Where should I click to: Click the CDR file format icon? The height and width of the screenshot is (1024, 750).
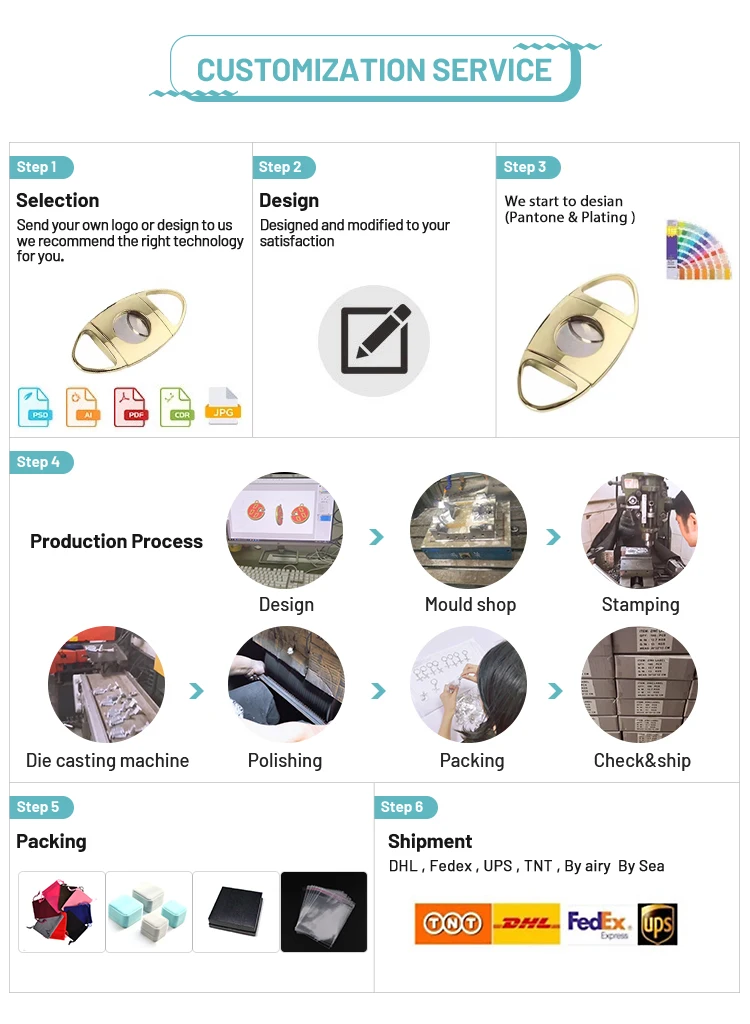coord(176,406)
